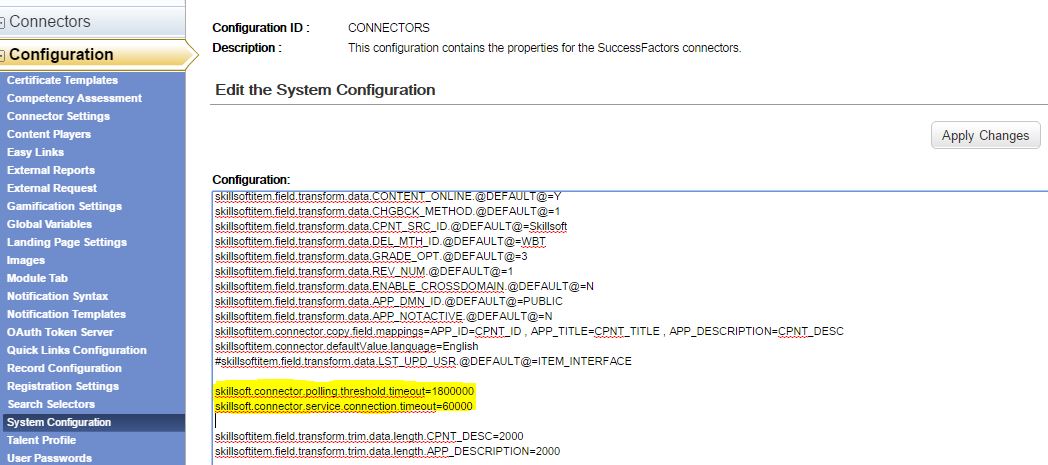This screenshot has height=465, width=1048.
Task: Click the REV_NUM default line
Action: click(364, 271)
